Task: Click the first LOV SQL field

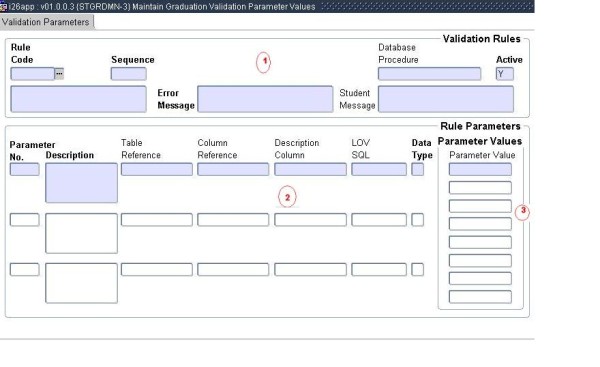Action: tap(379, 169)
